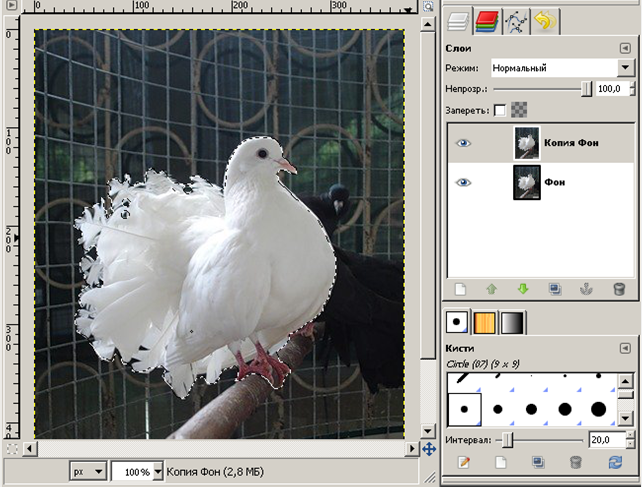The height and width of the screenshot is (487, 642).
Task: Switch to the Undo History tab
Action: [545, 21]
